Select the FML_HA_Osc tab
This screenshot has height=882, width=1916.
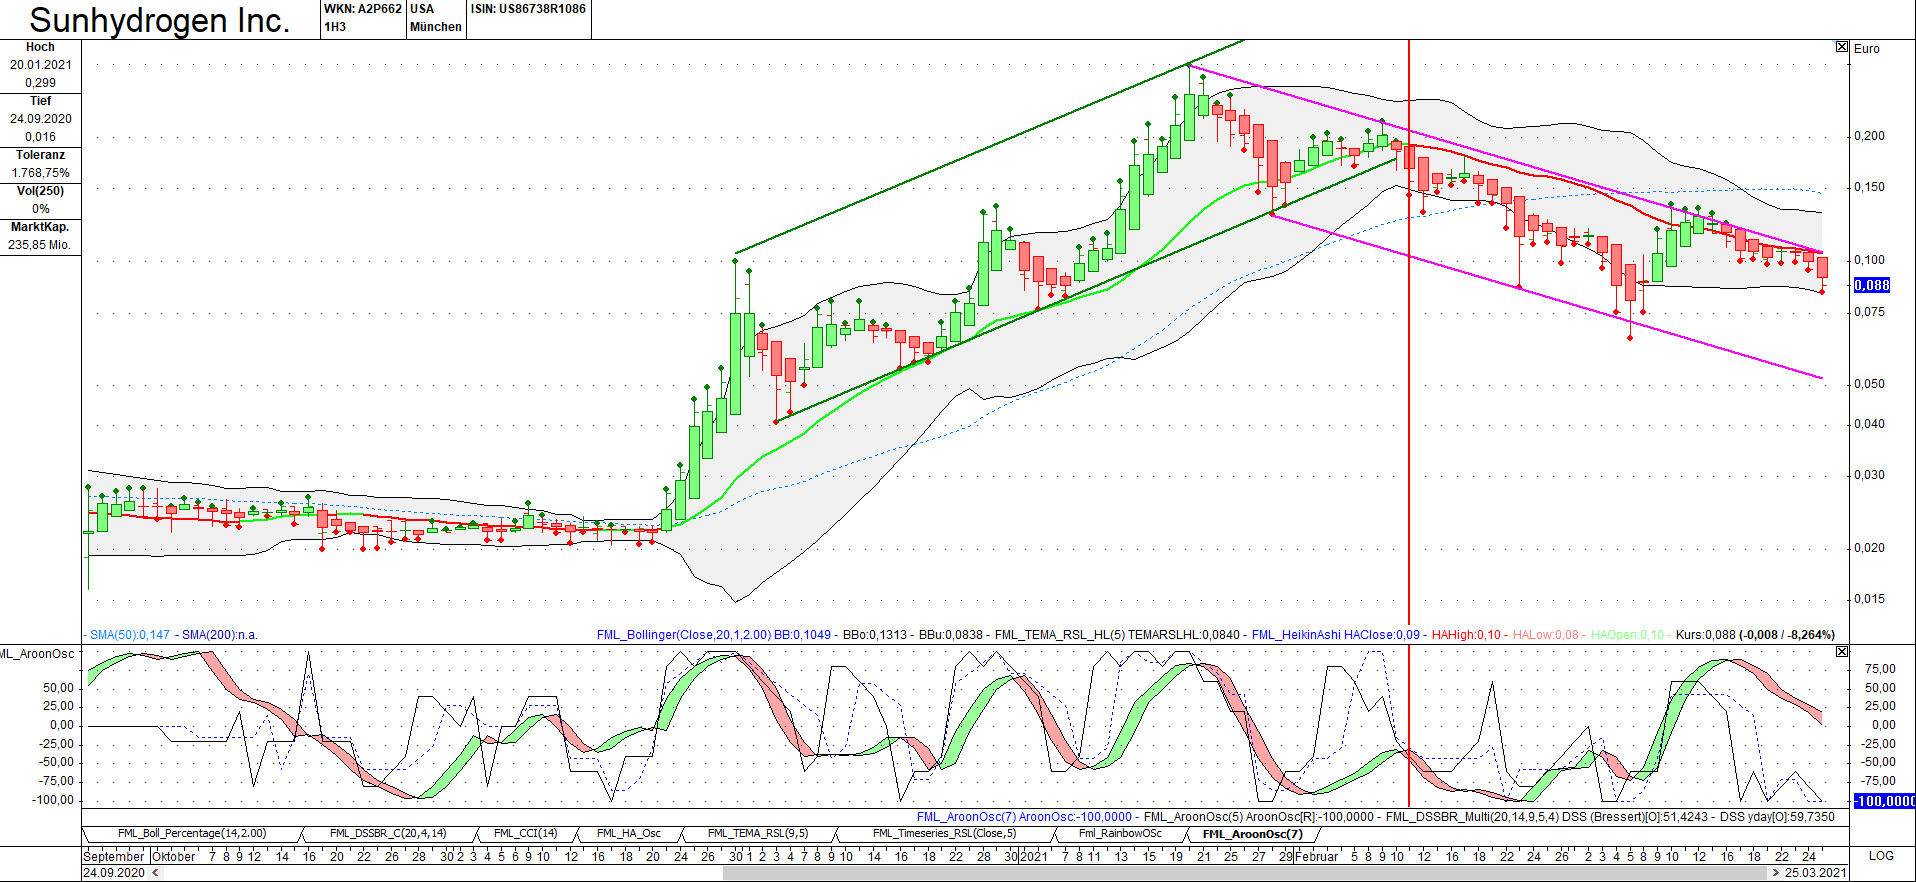pos(629,834)
